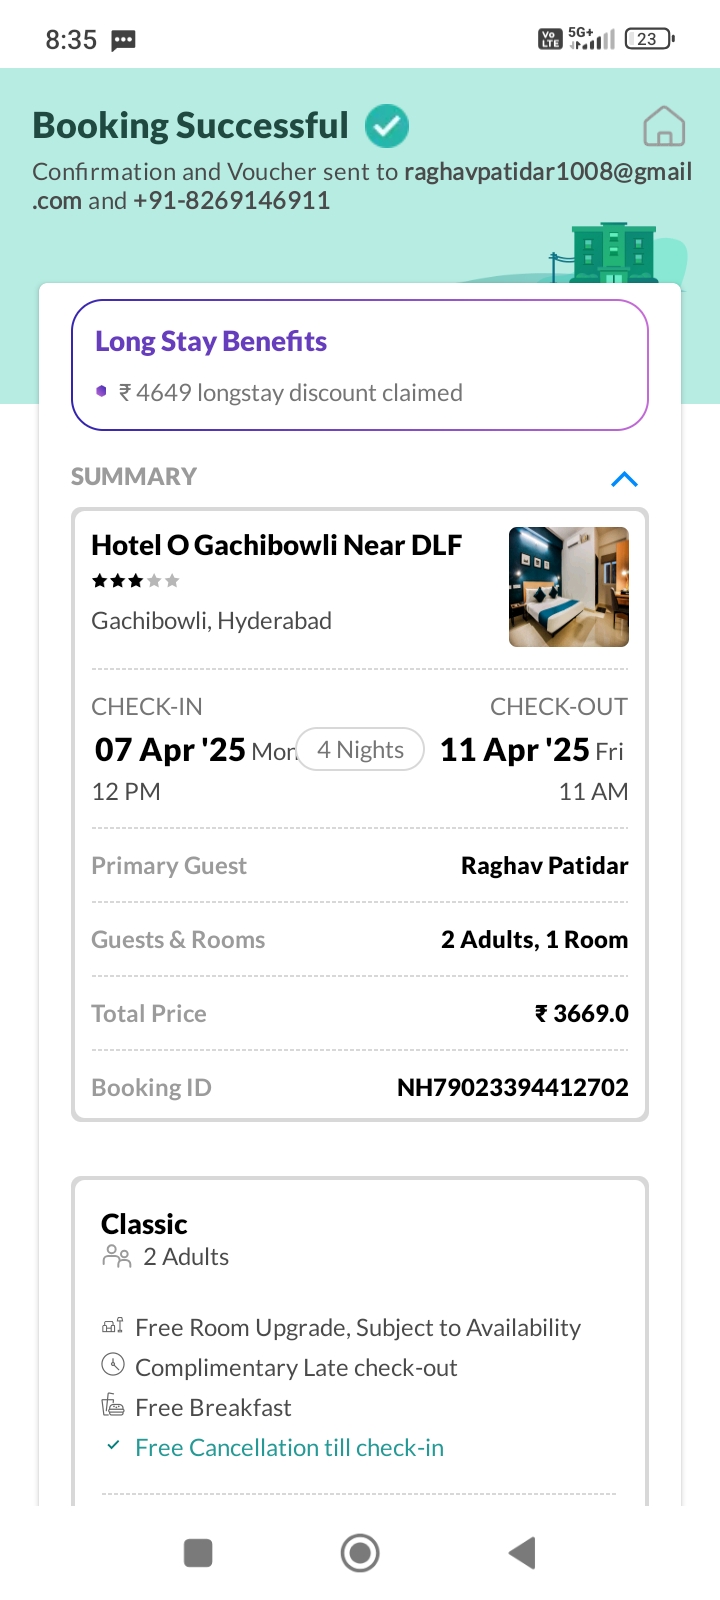
Task: Tap the Total Price amount
Action: click(x=581, y=1013)
